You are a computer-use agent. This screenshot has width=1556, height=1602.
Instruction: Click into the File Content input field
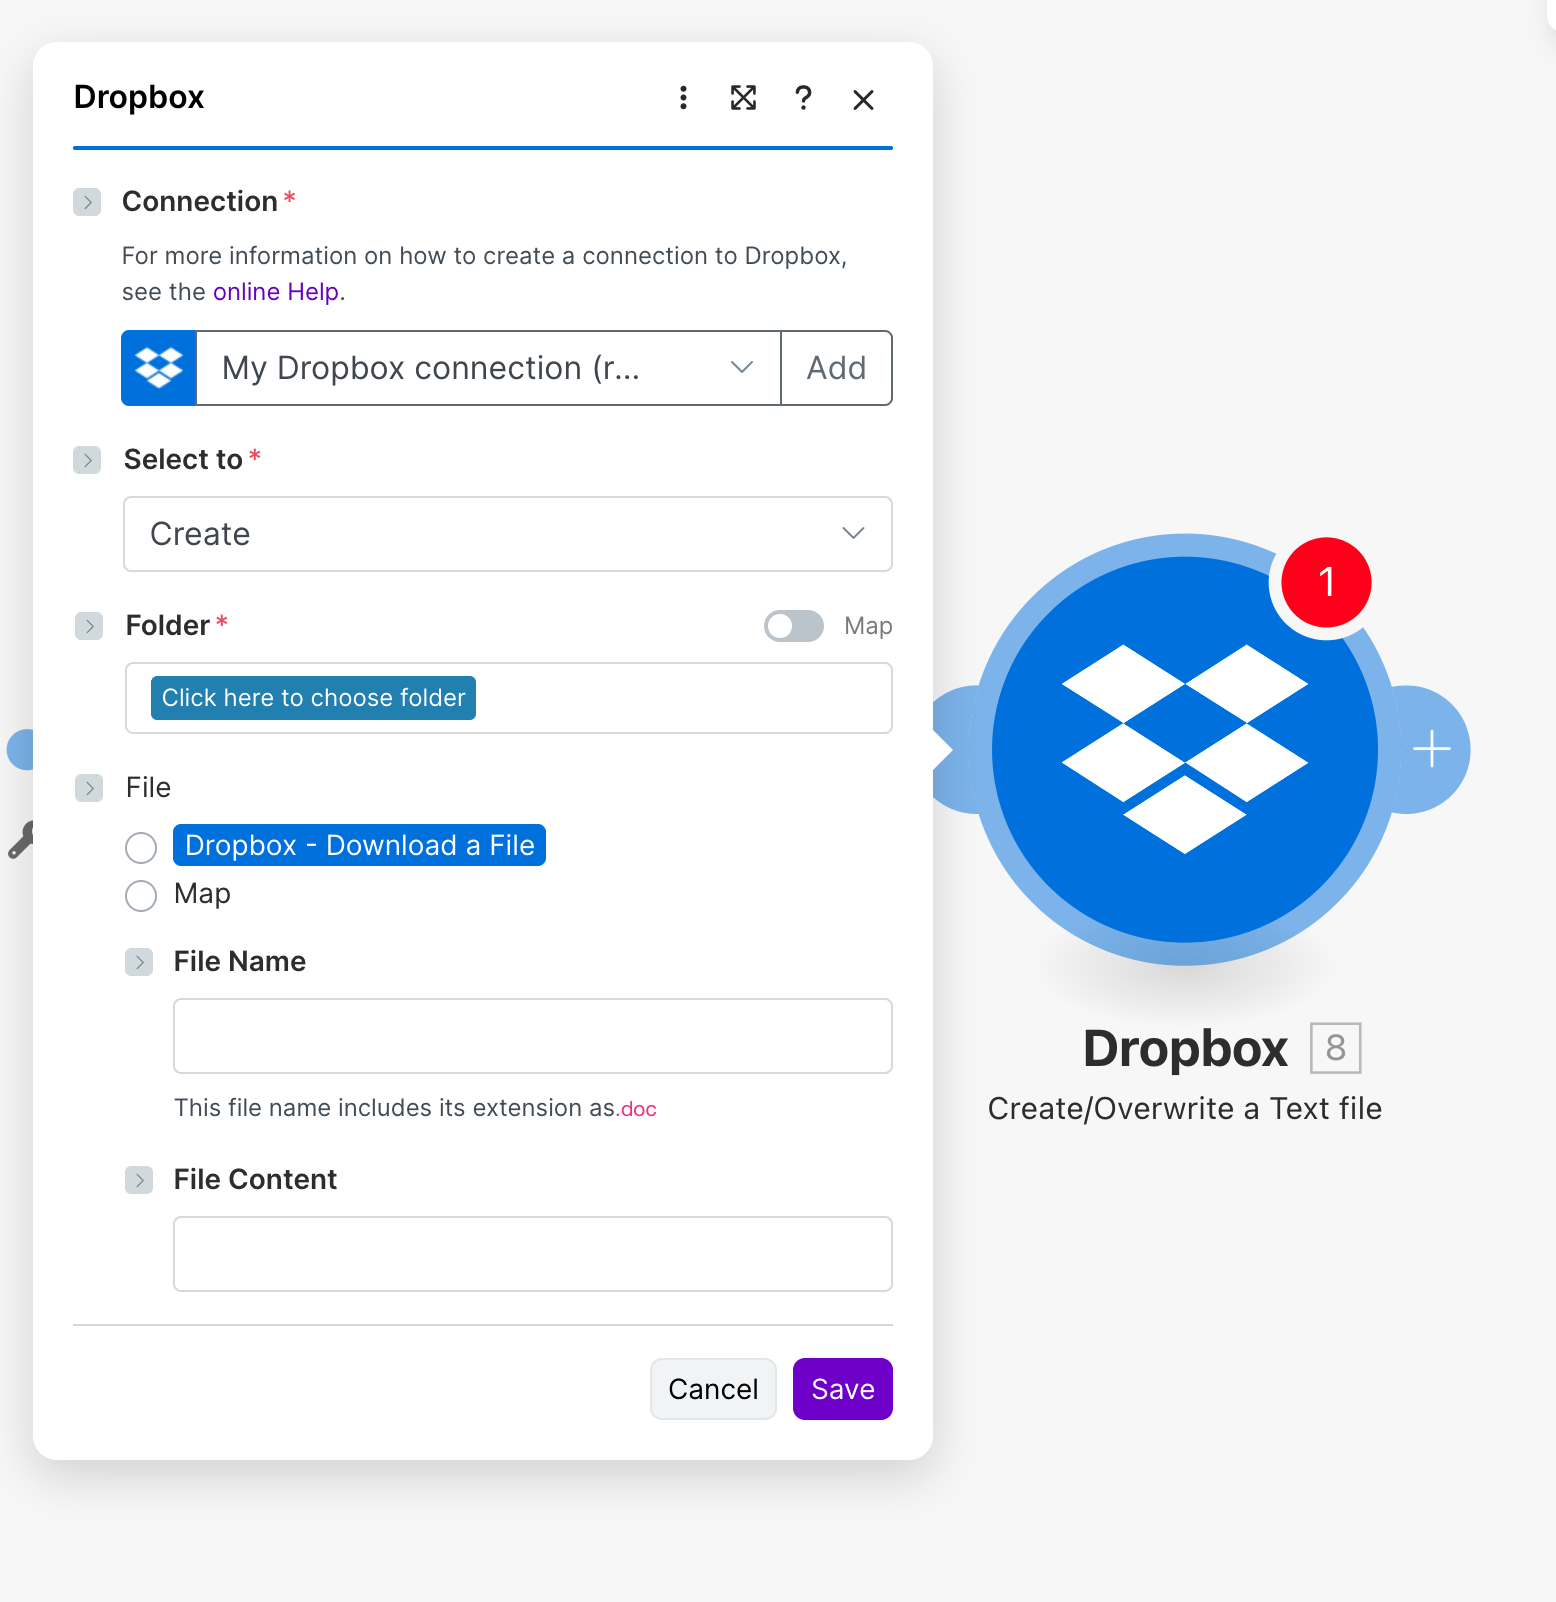[x=533, y=1254]
